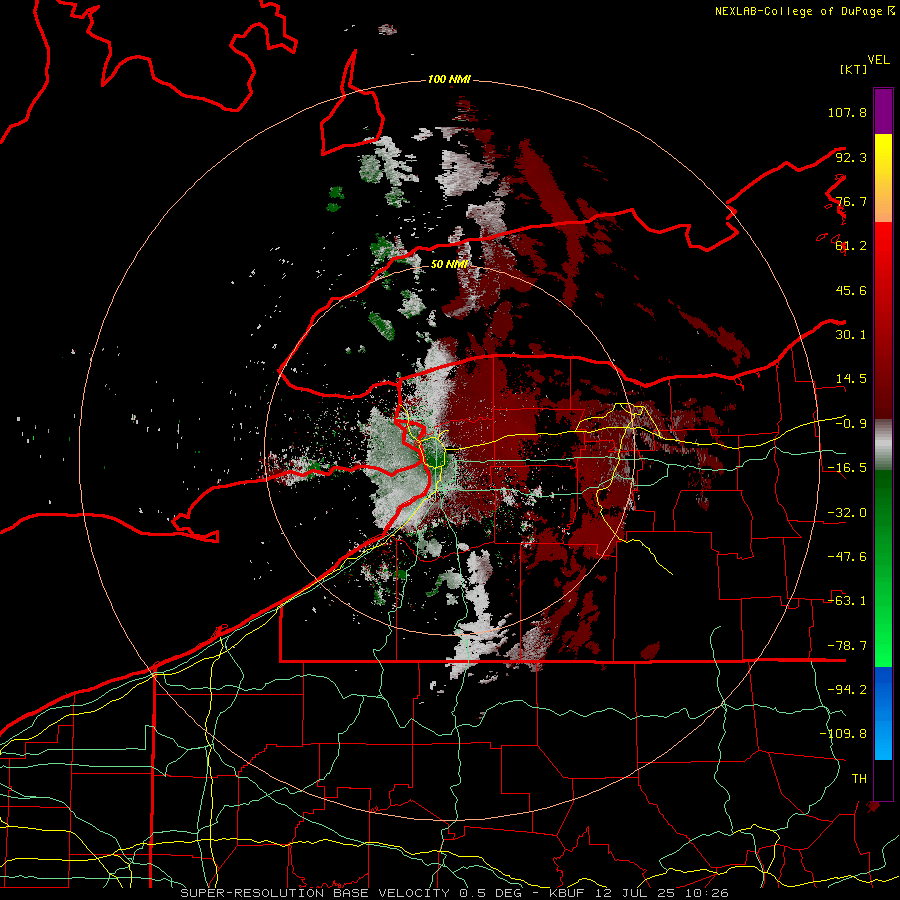Click the -78.7 velocity scale value
Image resolution: width=900 pixels, height=900 pixels.
847,646
